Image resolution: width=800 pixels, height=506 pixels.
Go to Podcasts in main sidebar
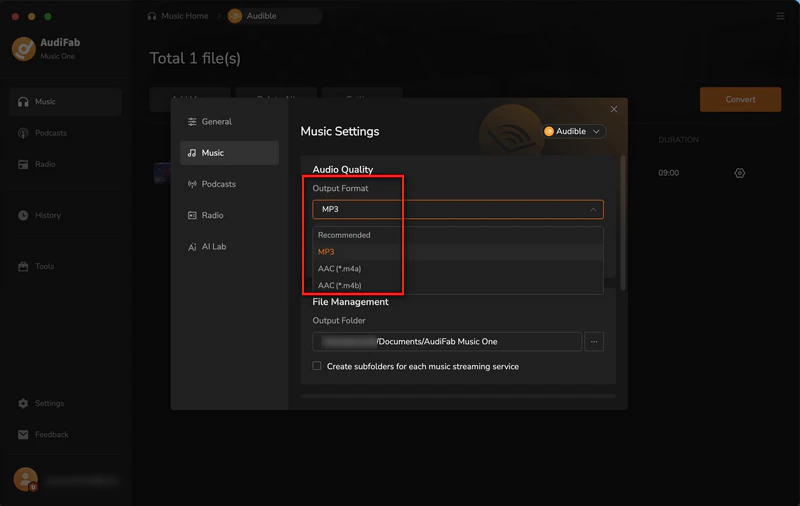65,133
